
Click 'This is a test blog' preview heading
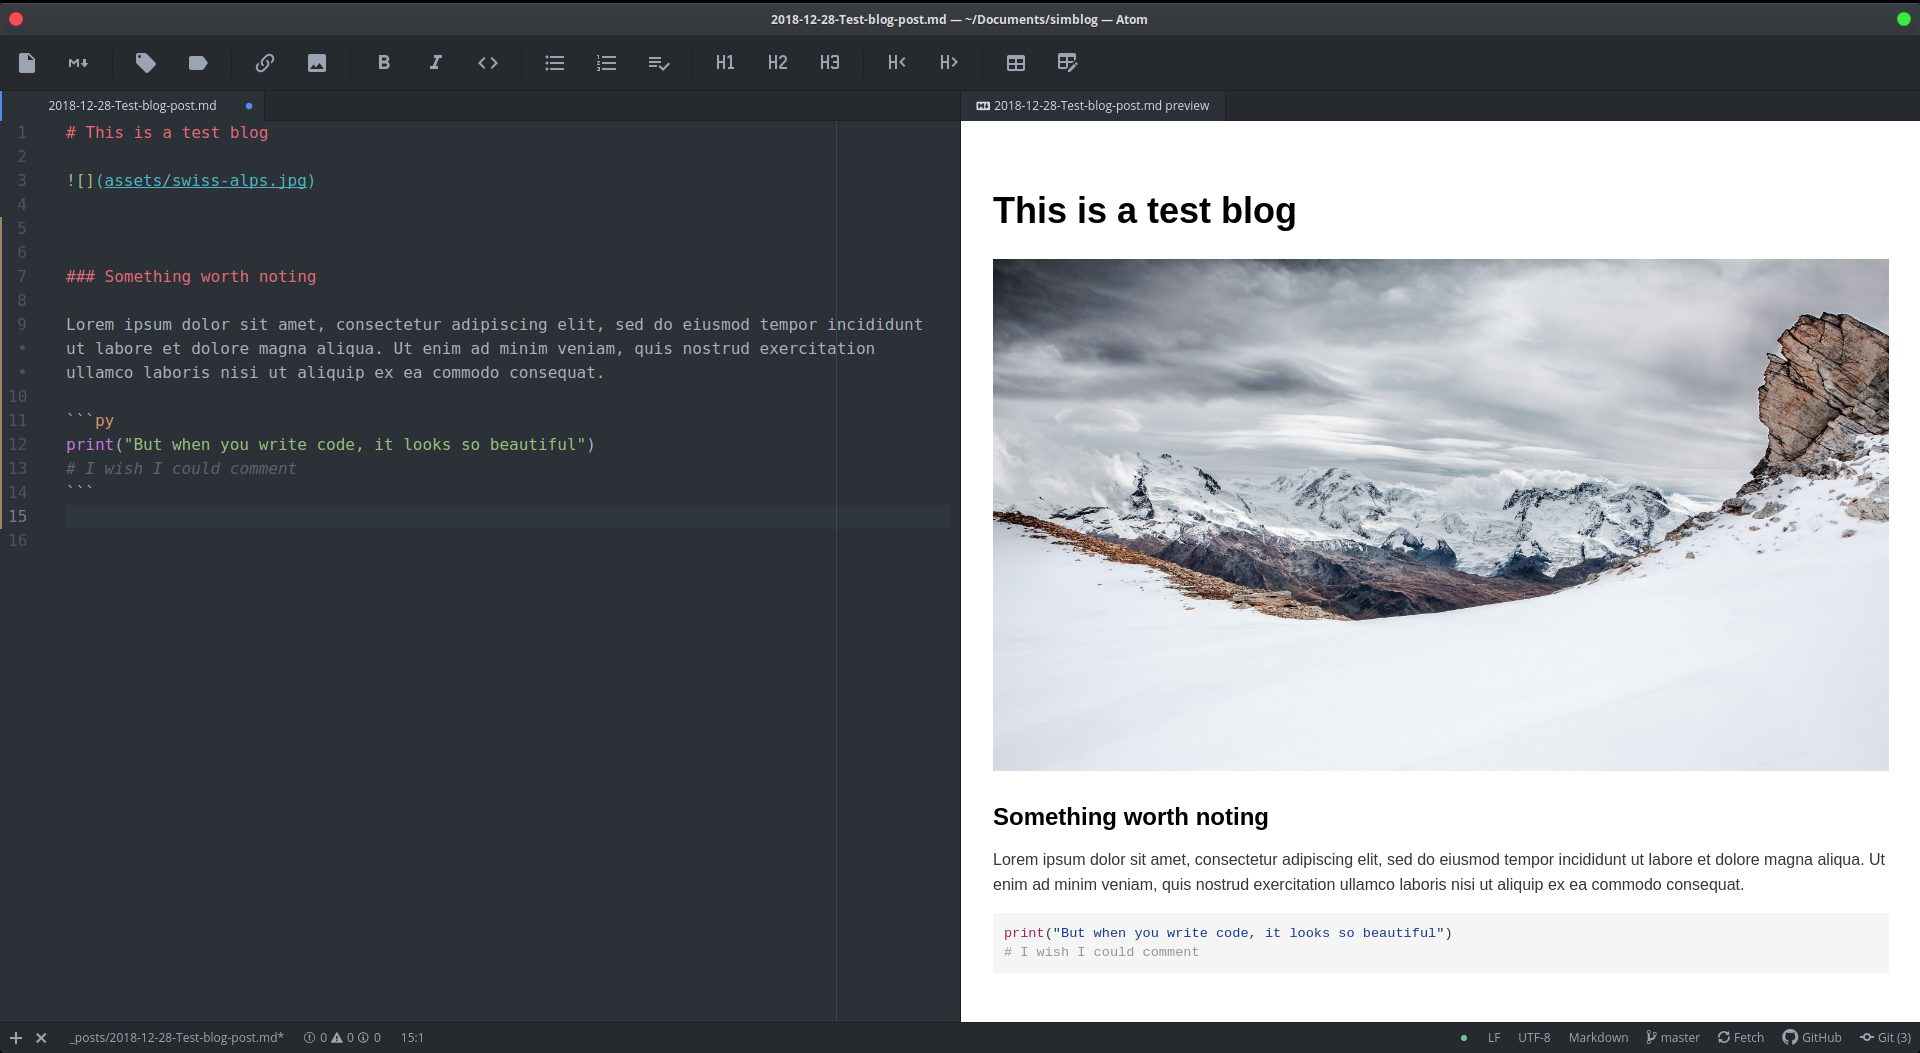1144,211
